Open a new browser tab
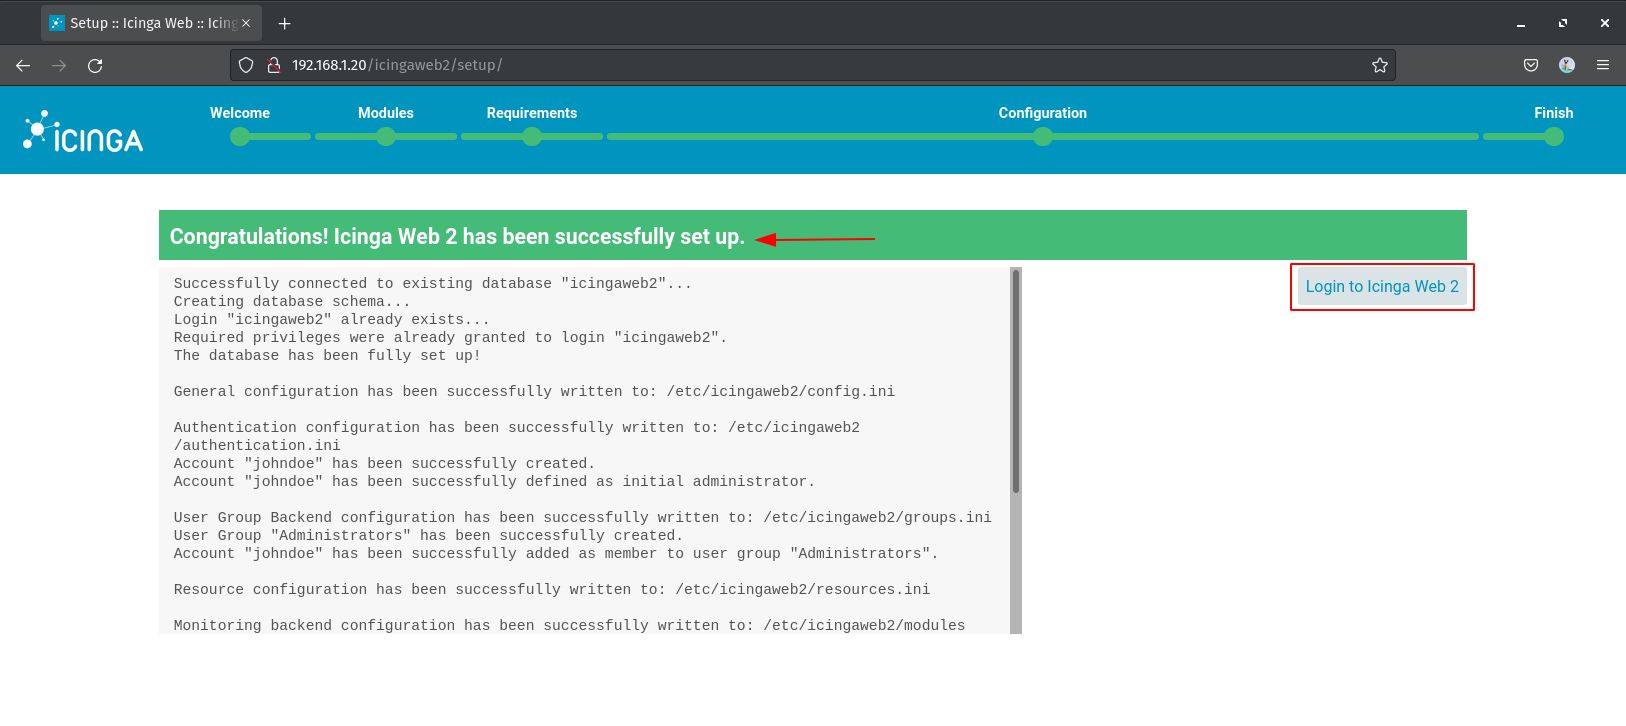1626x726 pixels. (284, 23)
